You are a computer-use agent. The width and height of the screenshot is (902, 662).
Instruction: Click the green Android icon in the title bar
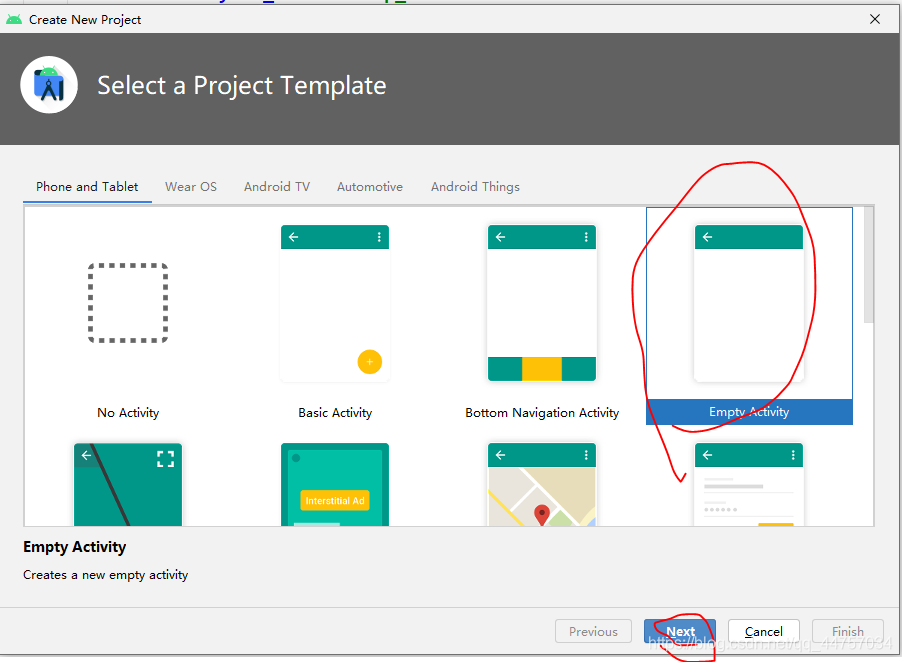coord(14,18)
